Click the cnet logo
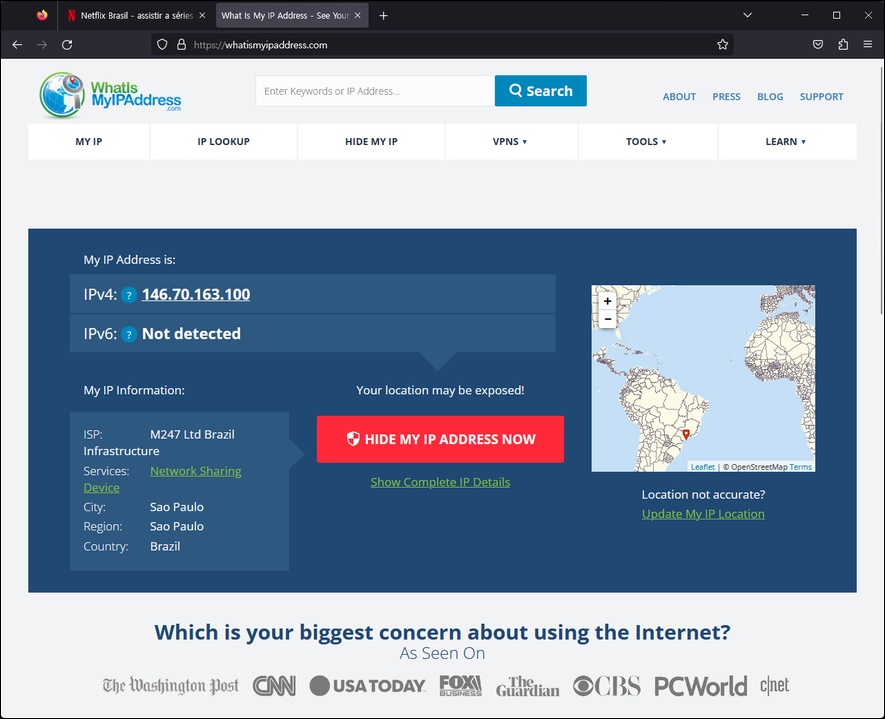 click(x=774, y=685)
